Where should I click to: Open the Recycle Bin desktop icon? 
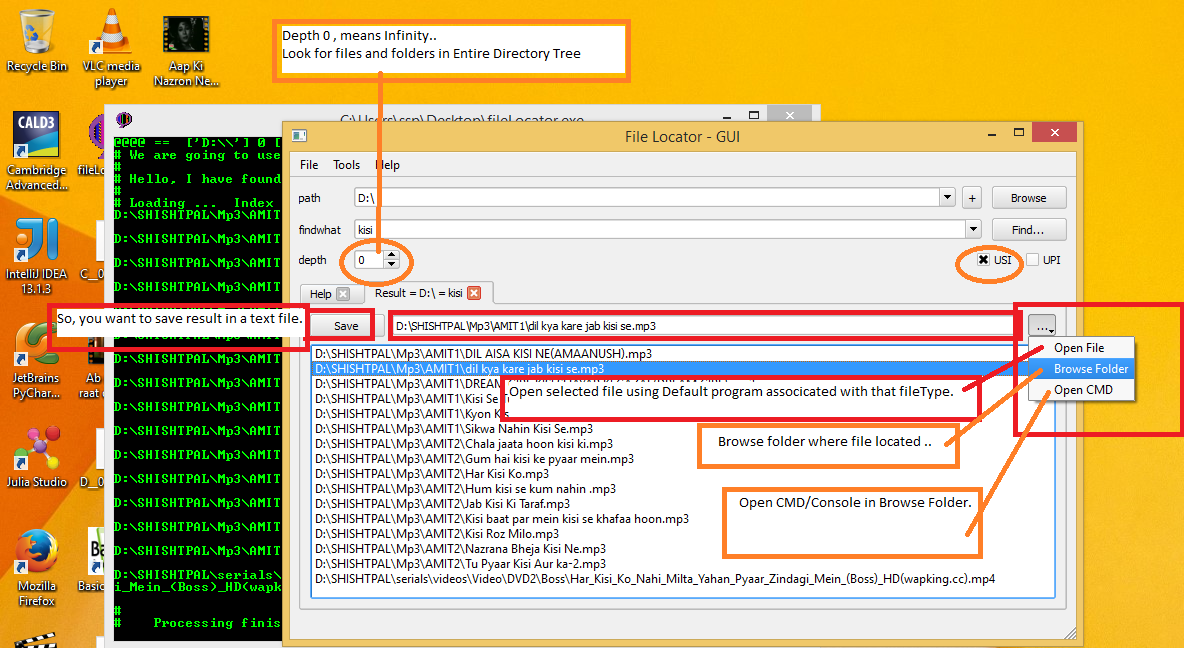(x=36, y=42)
